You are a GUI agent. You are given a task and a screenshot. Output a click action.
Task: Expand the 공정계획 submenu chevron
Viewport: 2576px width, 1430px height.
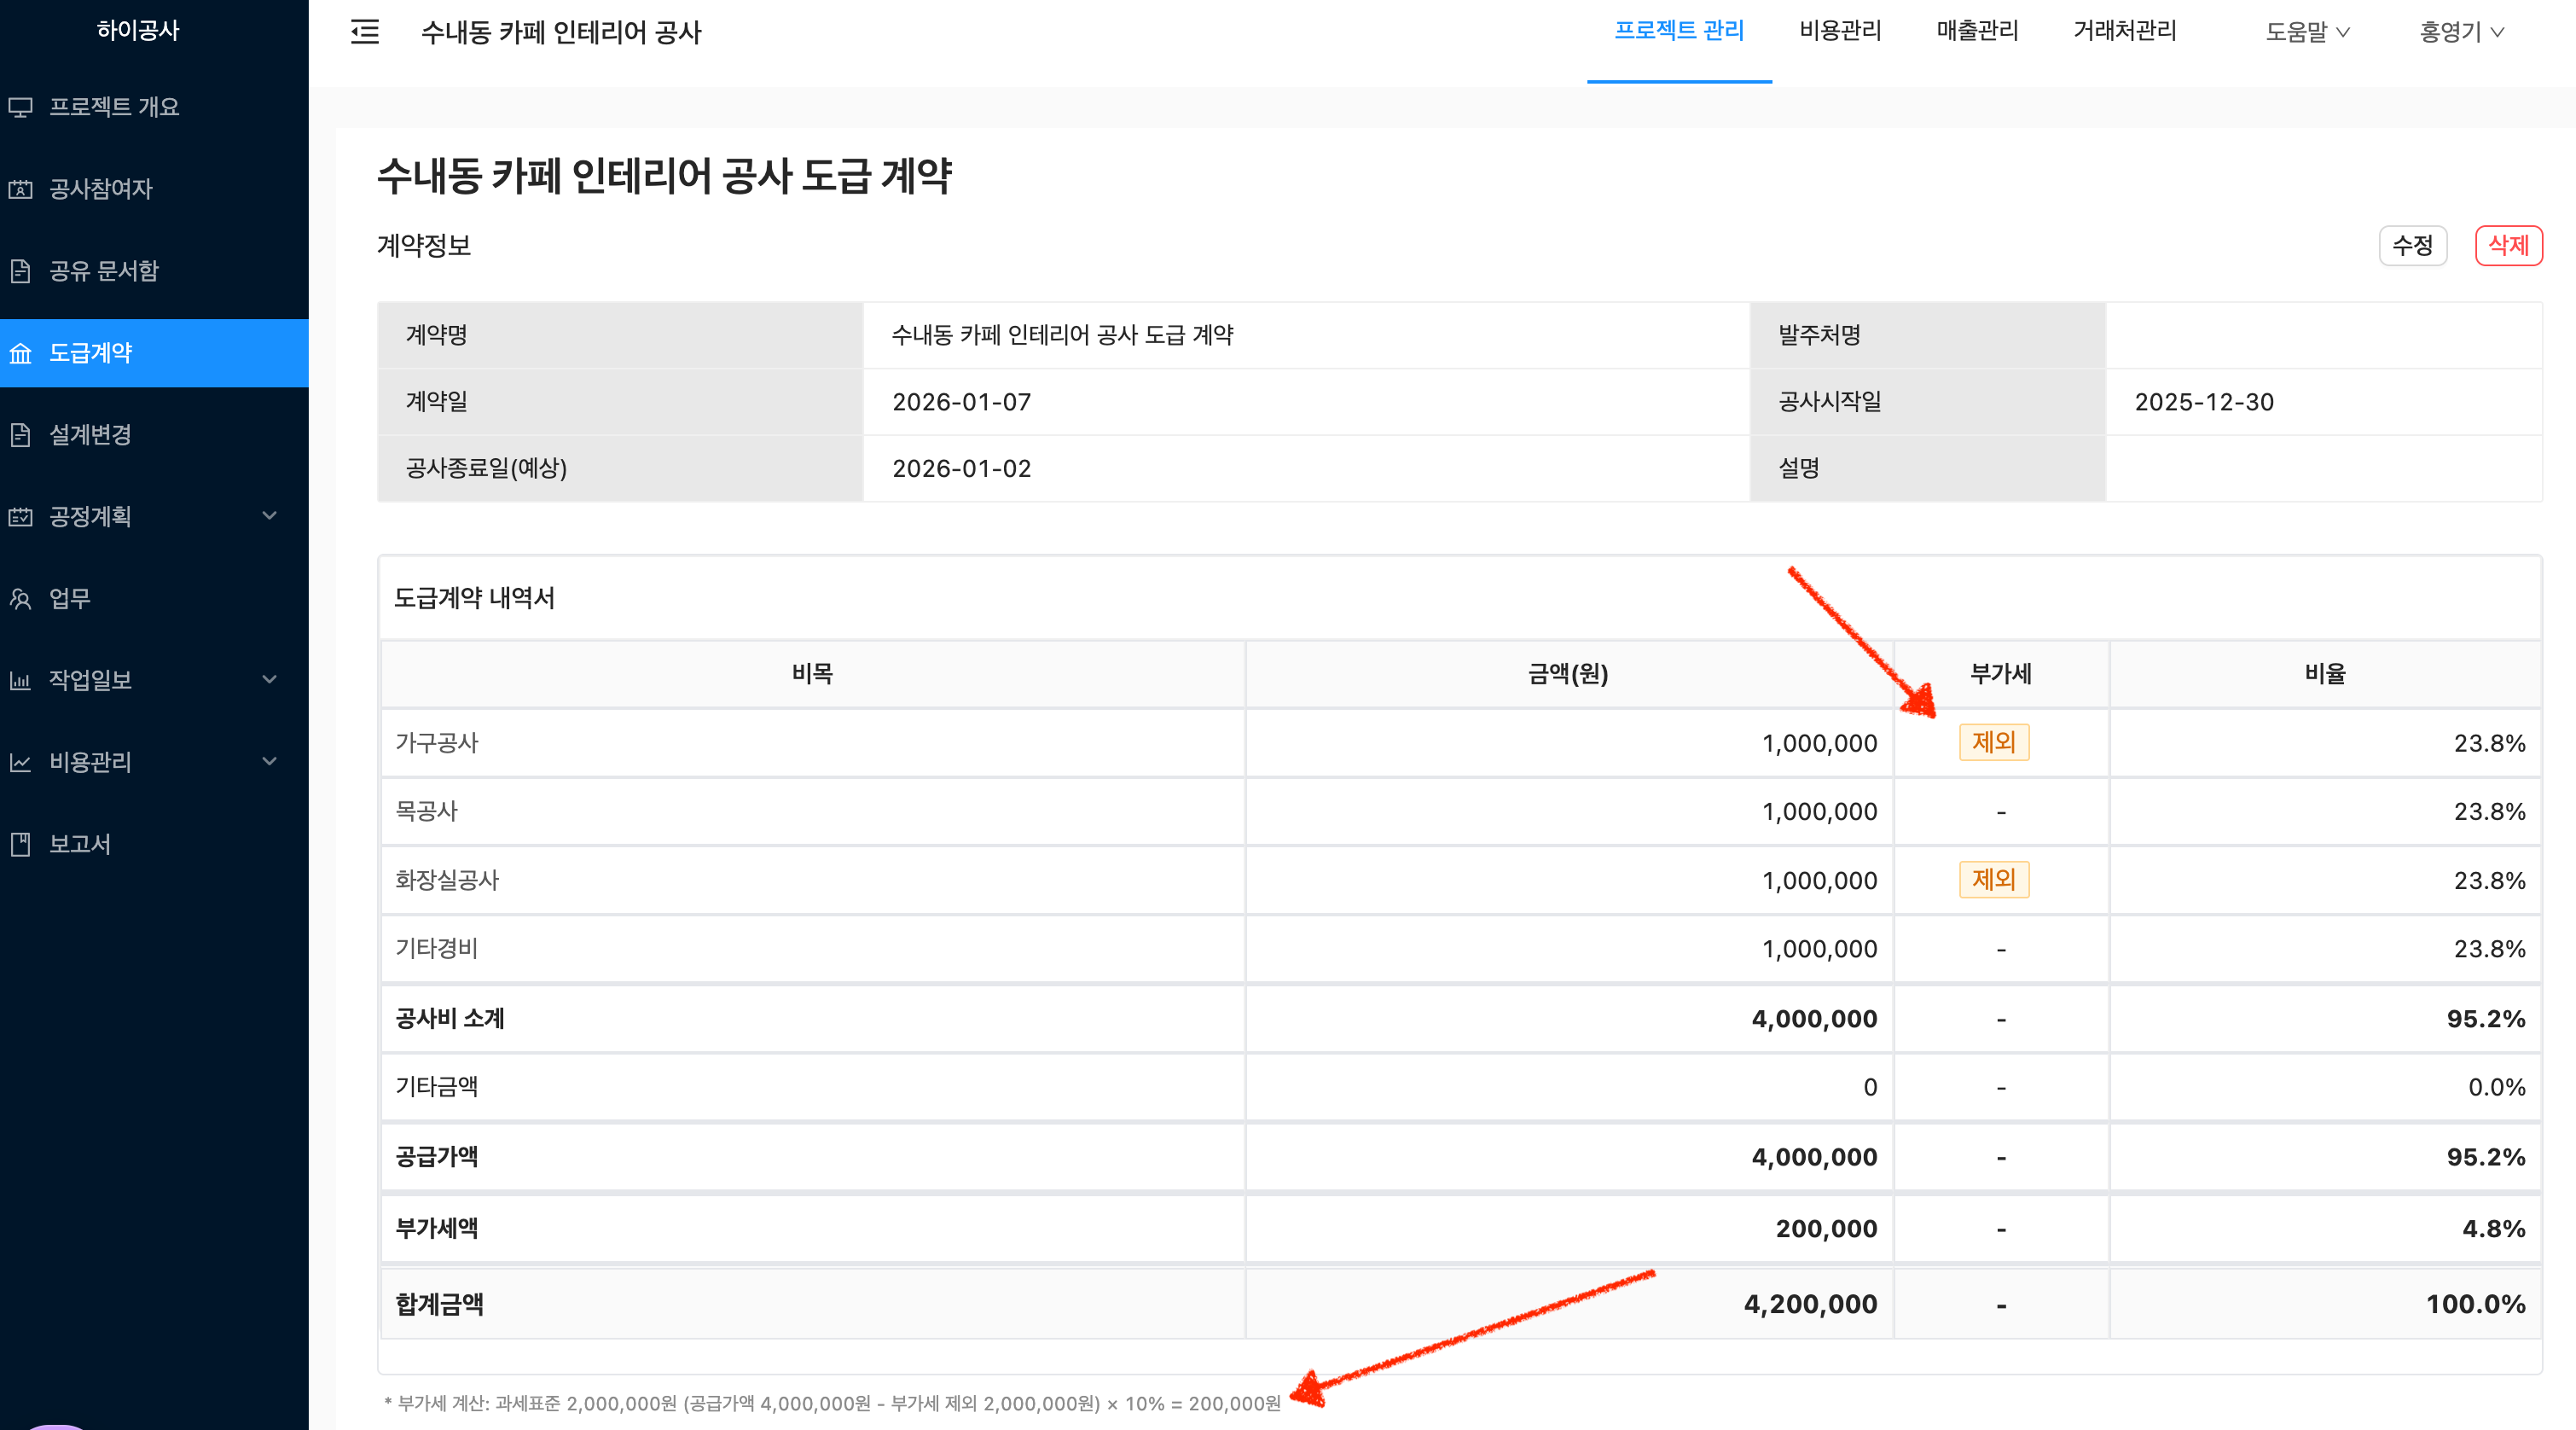[269, 516]
